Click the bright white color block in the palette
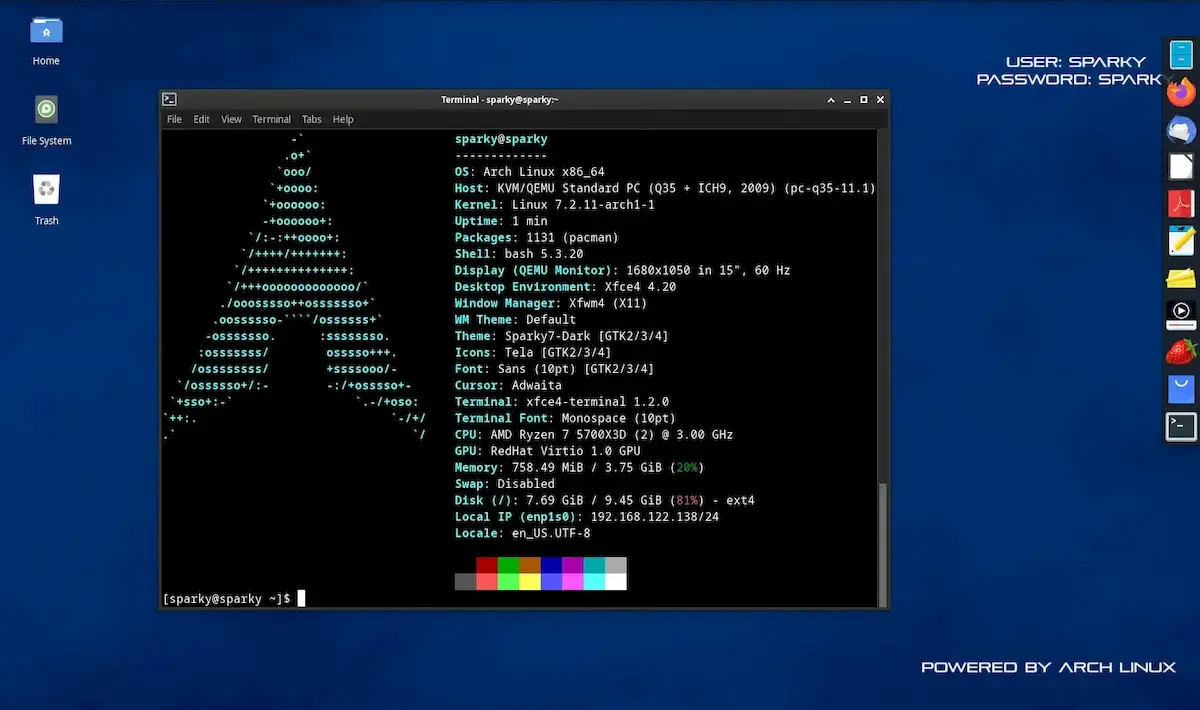The height and width of the screenshot is (710, 1200). [x=616, y=581]
